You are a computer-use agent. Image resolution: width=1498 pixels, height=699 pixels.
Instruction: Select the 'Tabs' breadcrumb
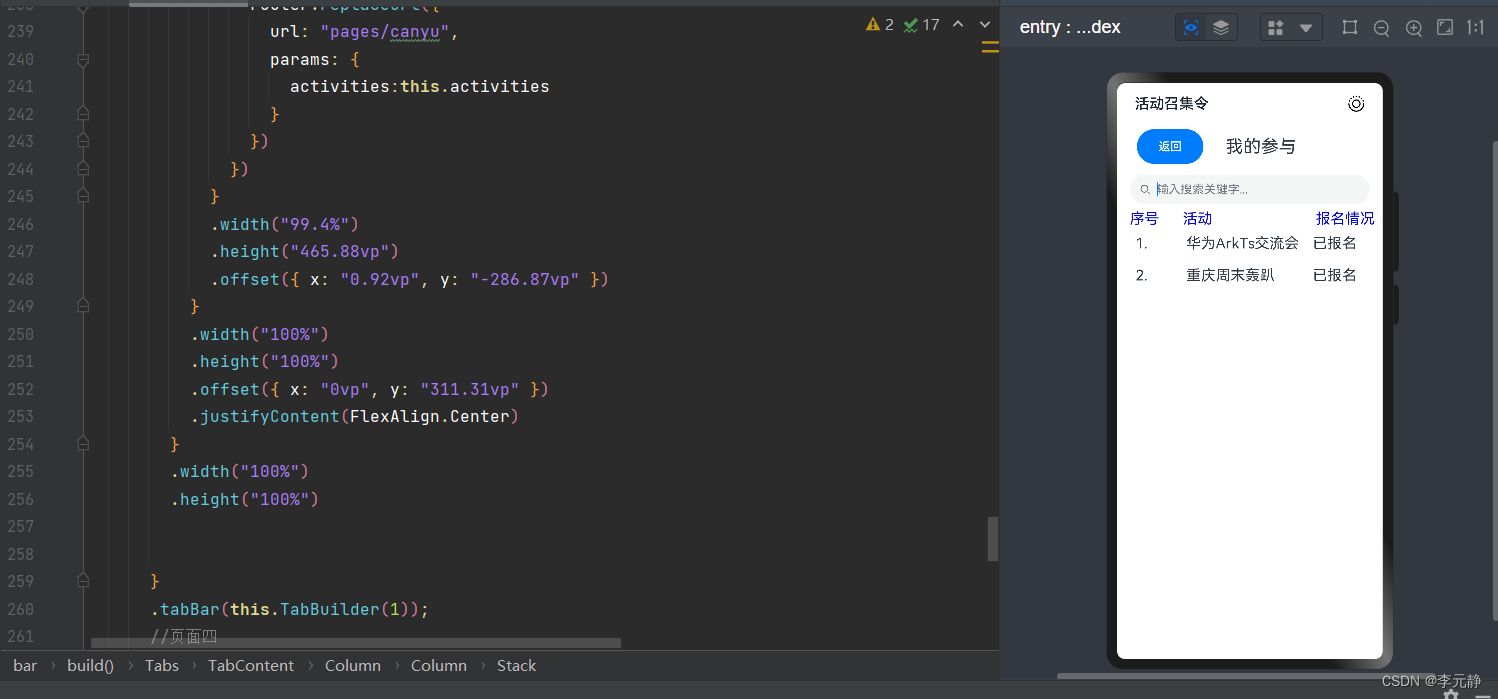(x=162, y=666)
